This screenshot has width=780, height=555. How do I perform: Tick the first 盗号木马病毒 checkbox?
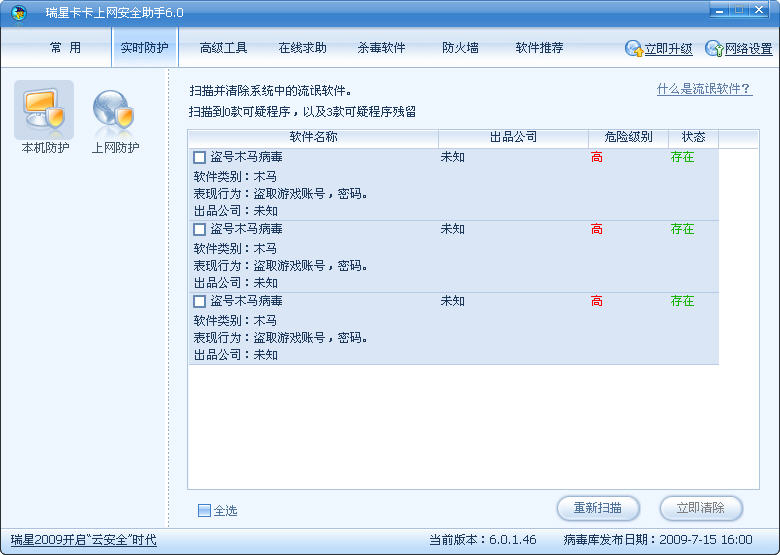click(x=199, y=158)
